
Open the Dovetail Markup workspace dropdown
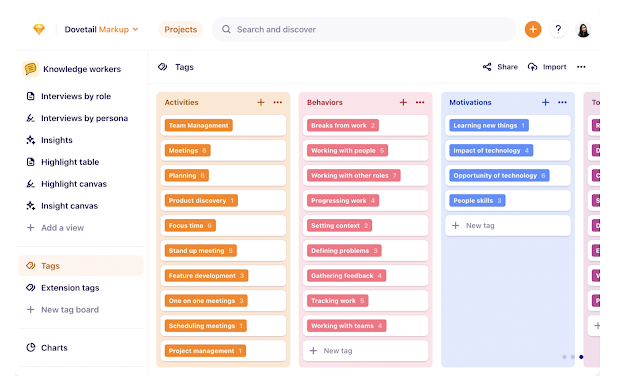click(x=101, y=29)
